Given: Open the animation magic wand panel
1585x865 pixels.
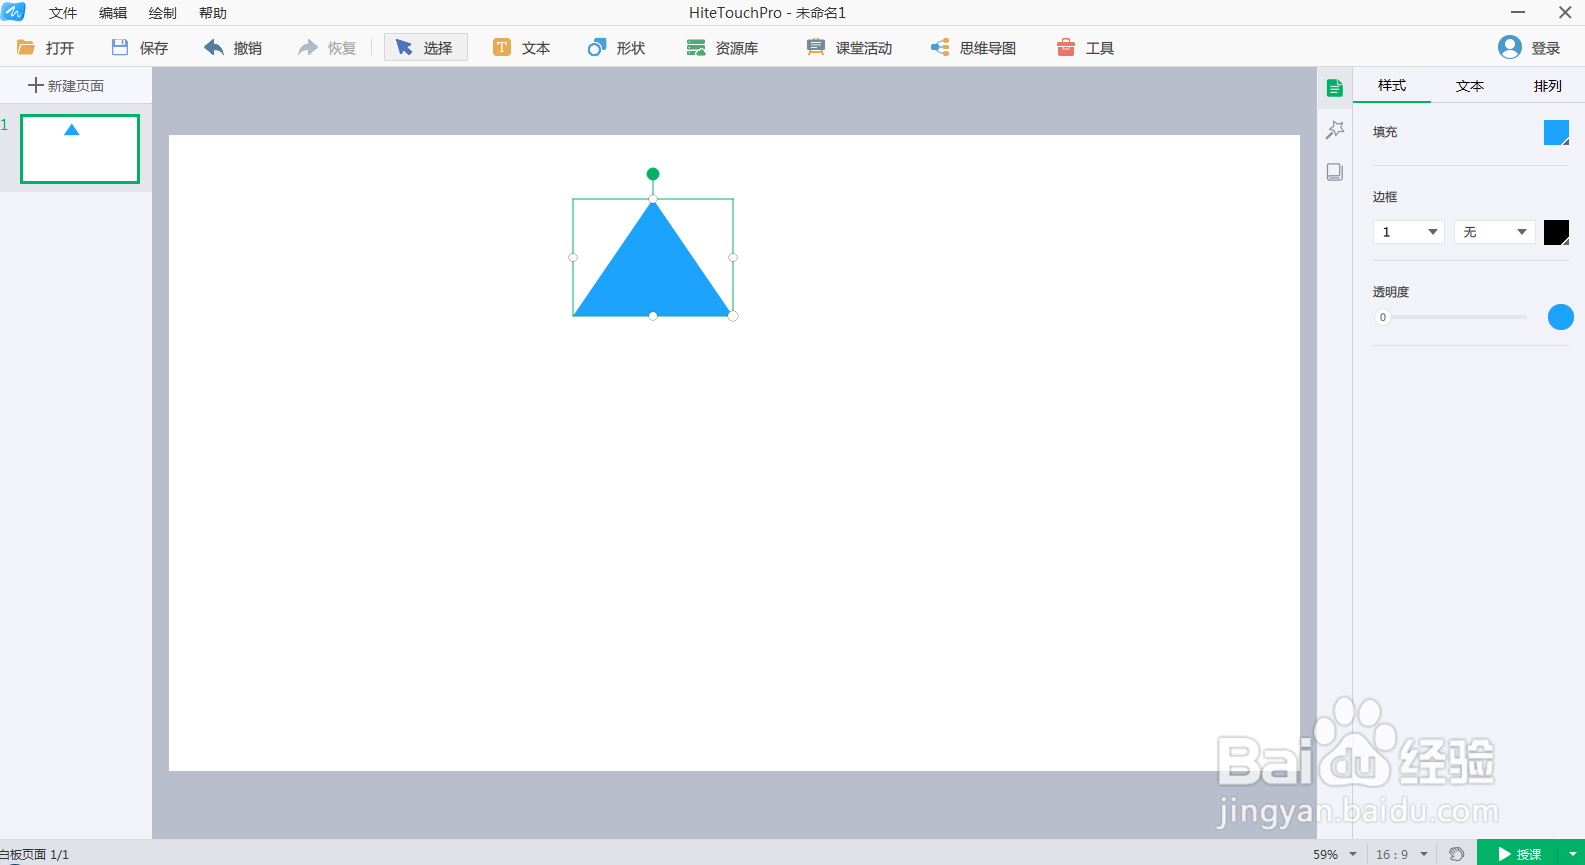Looking at the screenshot, I should 1335,130.
